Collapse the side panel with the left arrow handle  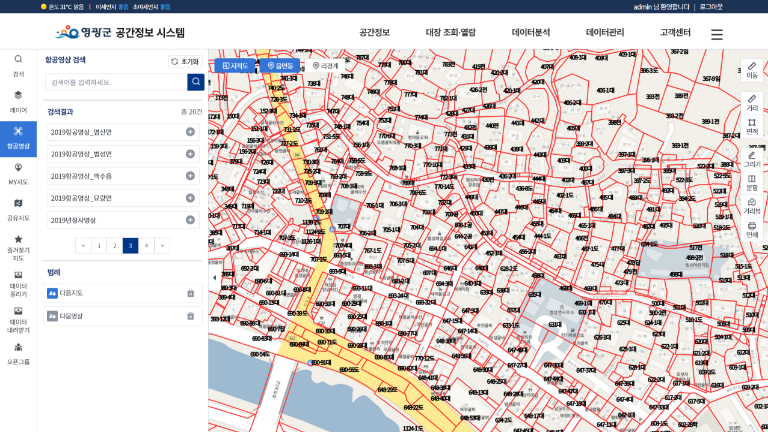tap(214, 277)
